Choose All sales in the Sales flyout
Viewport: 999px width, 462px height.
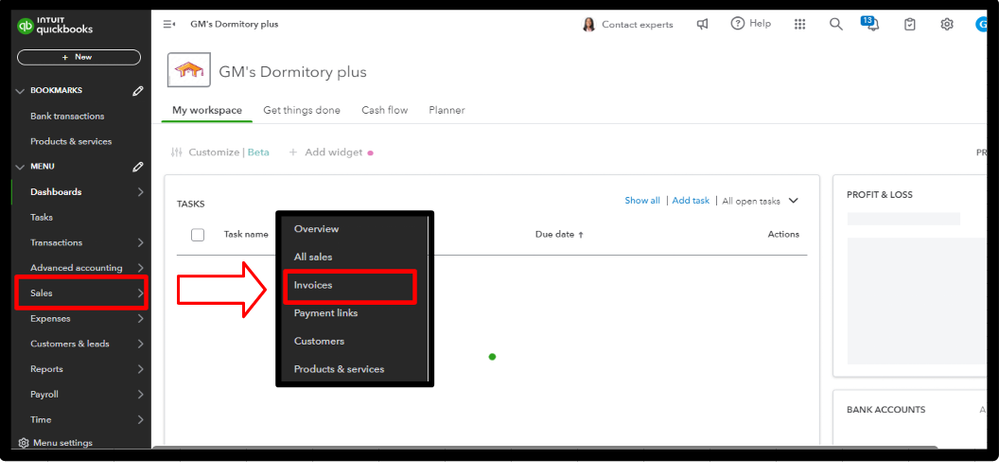pyautogui.click(x=313, y=257)
